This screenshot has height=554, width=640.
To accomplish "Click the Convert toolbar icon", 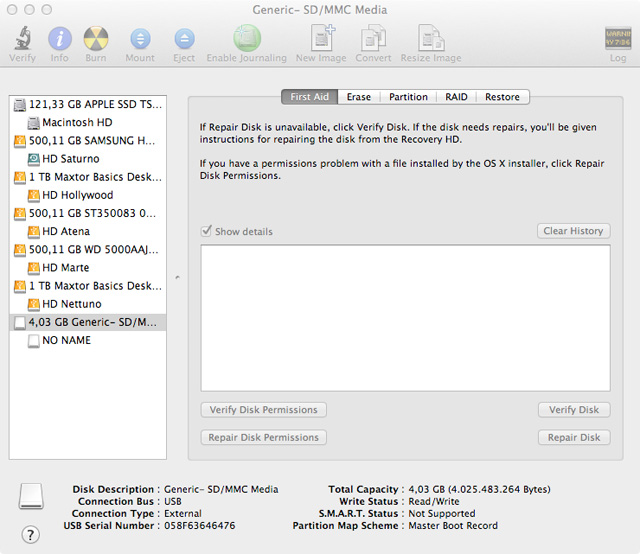I will (x=373, y=39).
